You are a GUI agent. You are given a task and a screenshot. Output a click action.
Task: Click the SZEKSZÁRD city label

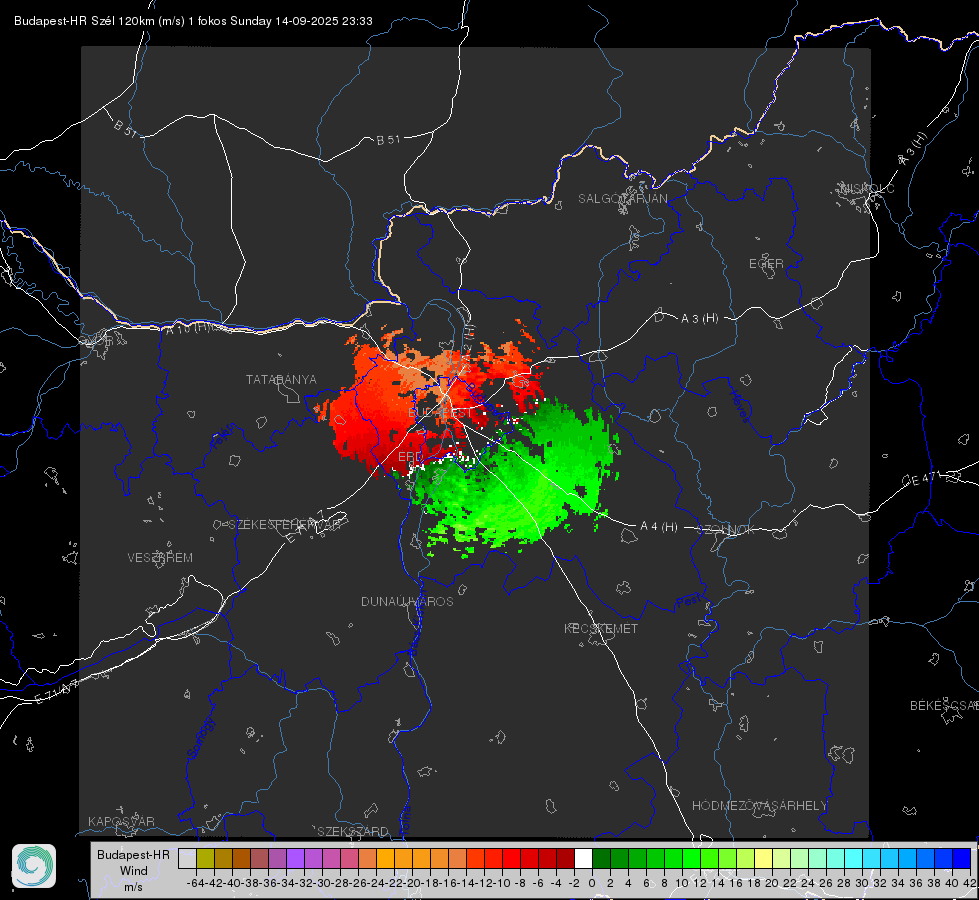pyautogui.click(x=353, y=831)
